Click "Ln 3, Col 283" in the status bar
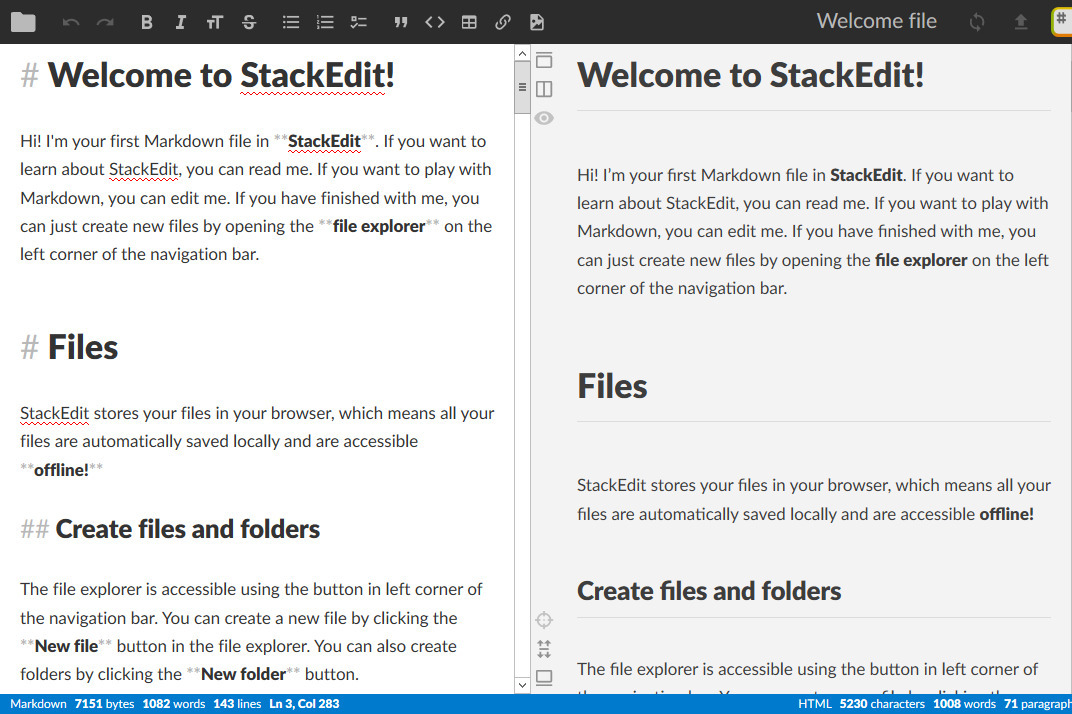1072x714 pixels. click(304, 704)
